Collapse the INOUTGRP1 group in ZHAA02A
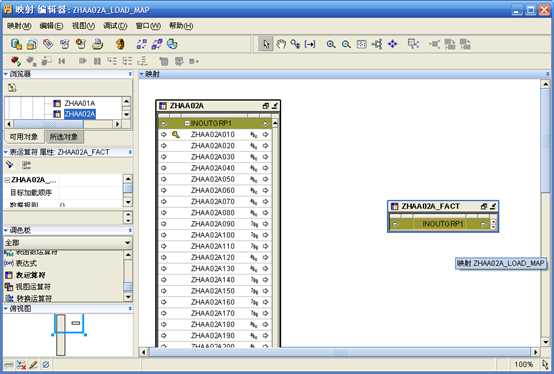This screenshot has height=374, width=554. 187,123
